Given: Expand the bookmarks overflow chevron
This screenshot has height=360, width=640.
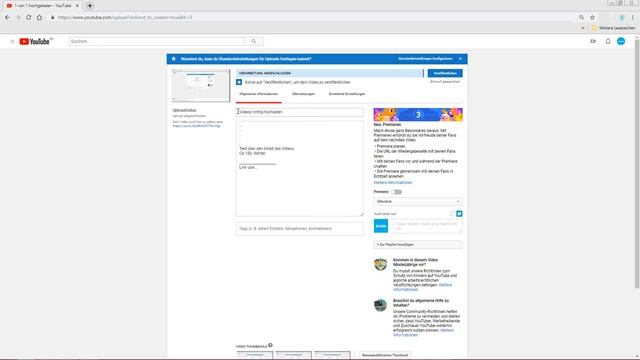Looking at the screenshot, I should pos(583,28).
